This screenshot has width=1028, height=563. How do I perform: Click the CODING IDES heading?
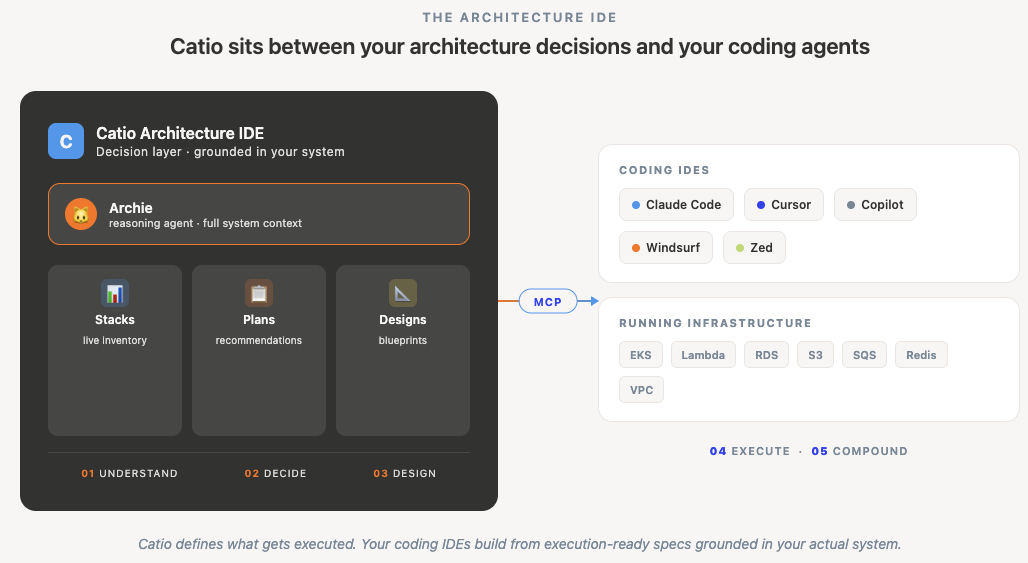664,170
